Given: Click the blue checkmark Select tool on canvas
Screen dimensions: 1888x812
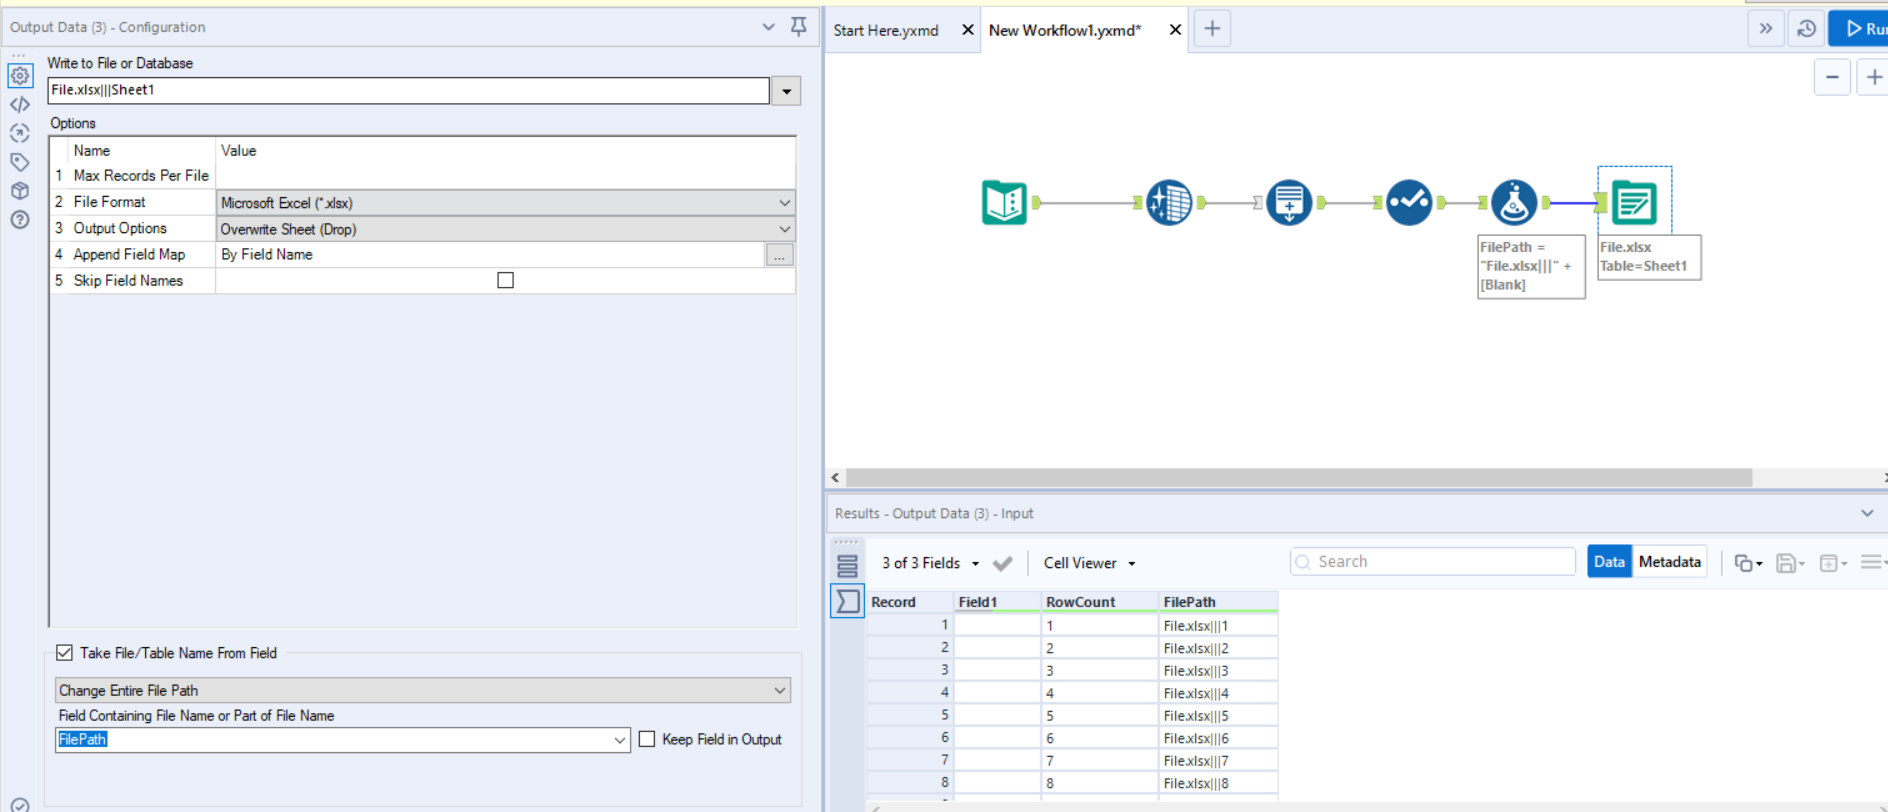Looking at the screenshot, I should click(x=1409, y=203).
